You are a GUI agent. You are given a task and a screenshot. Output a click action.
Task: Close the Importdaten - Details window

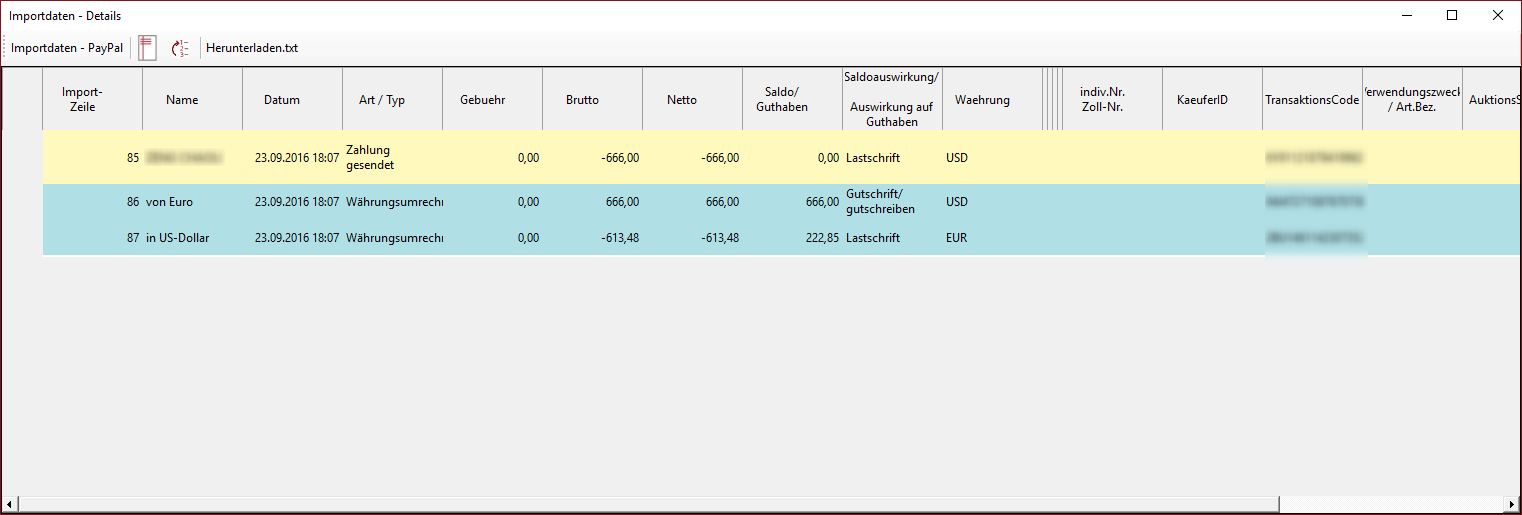tap(1498, 15)
